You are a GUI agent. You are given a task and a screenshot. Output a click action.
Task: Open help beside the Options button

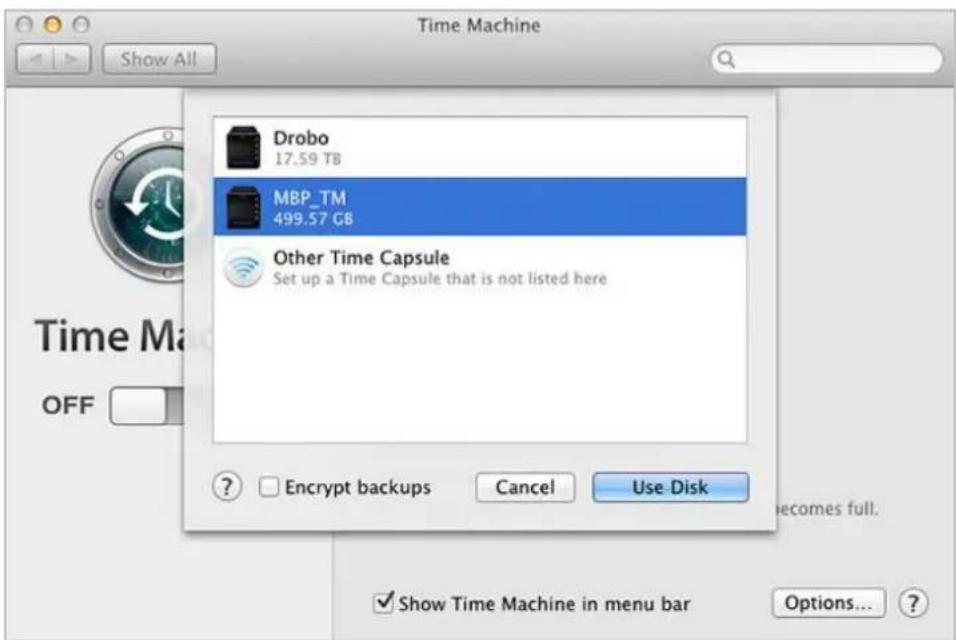point(913,603)
